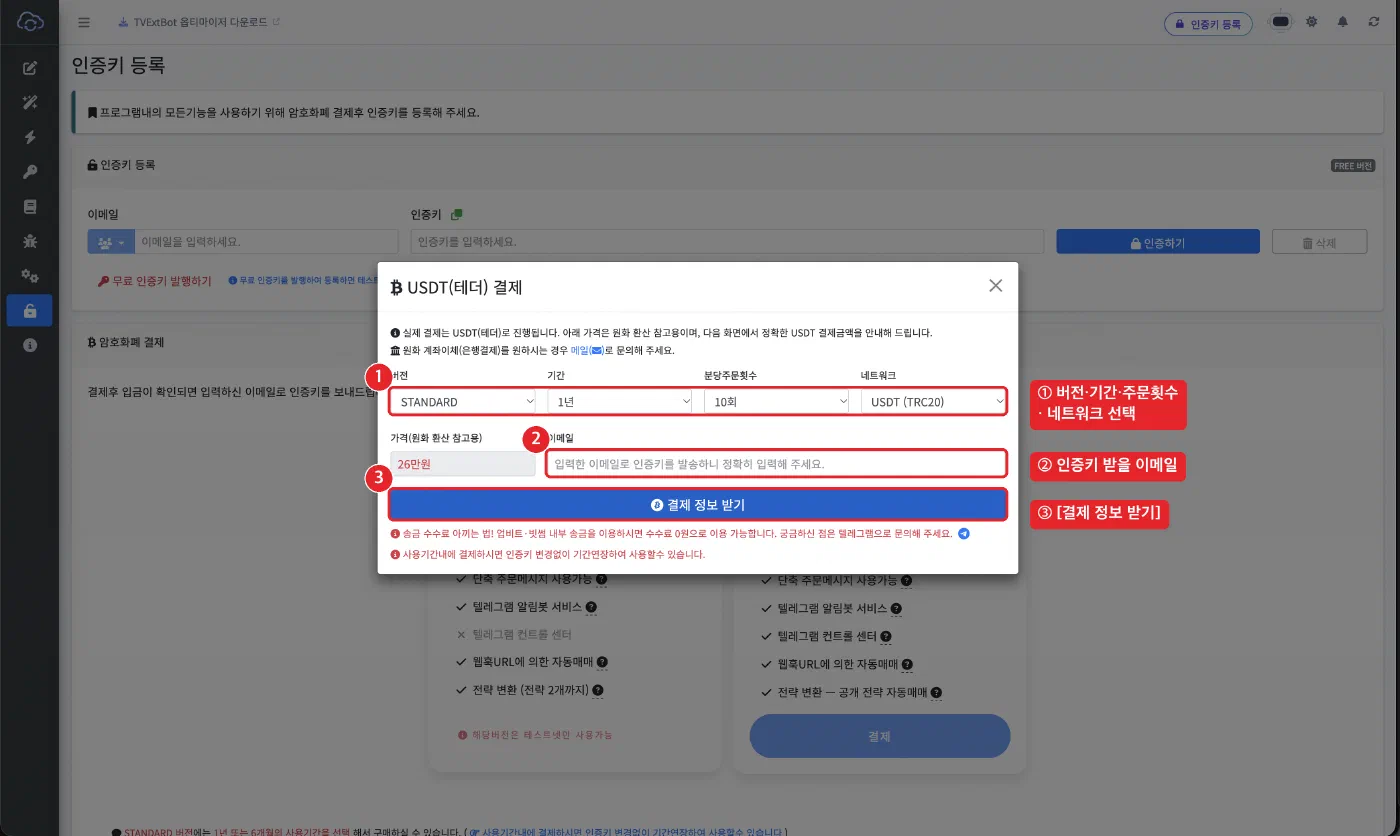This screenshot has width=1400, height=836.
Task: Close the USDT(테더) 결제 dialog
Action: tap(995, 286)
